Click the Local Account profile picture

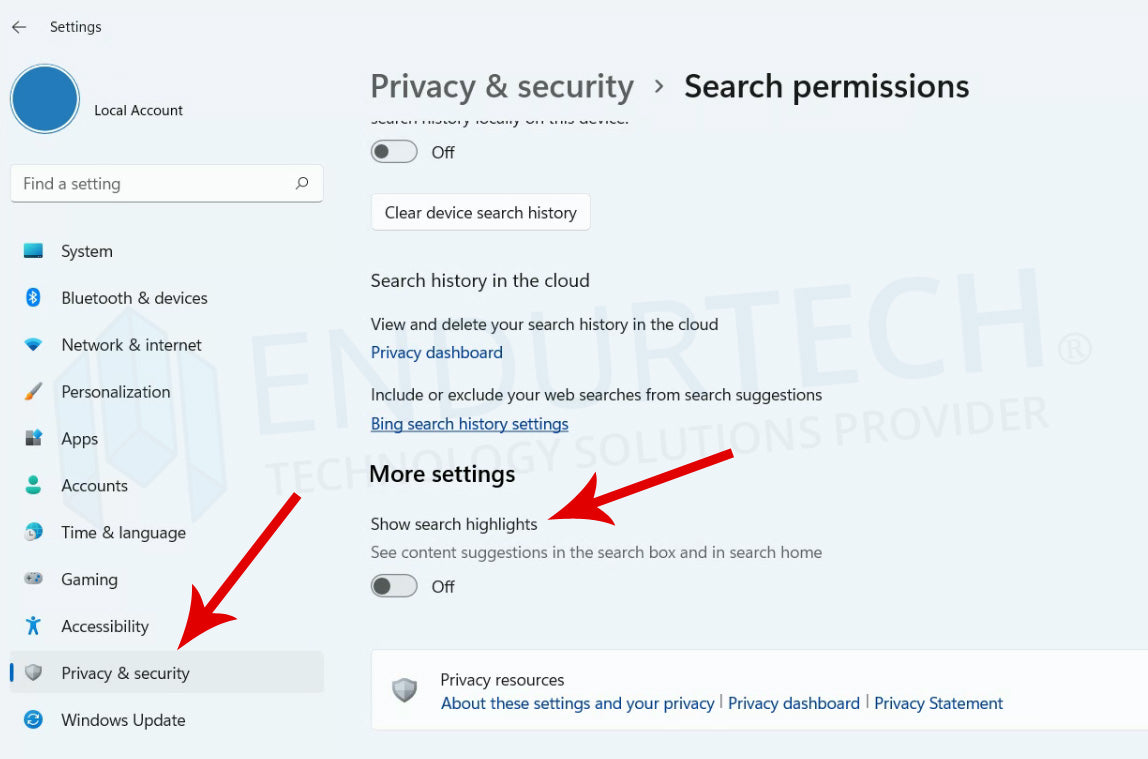(x=45, y=99)
